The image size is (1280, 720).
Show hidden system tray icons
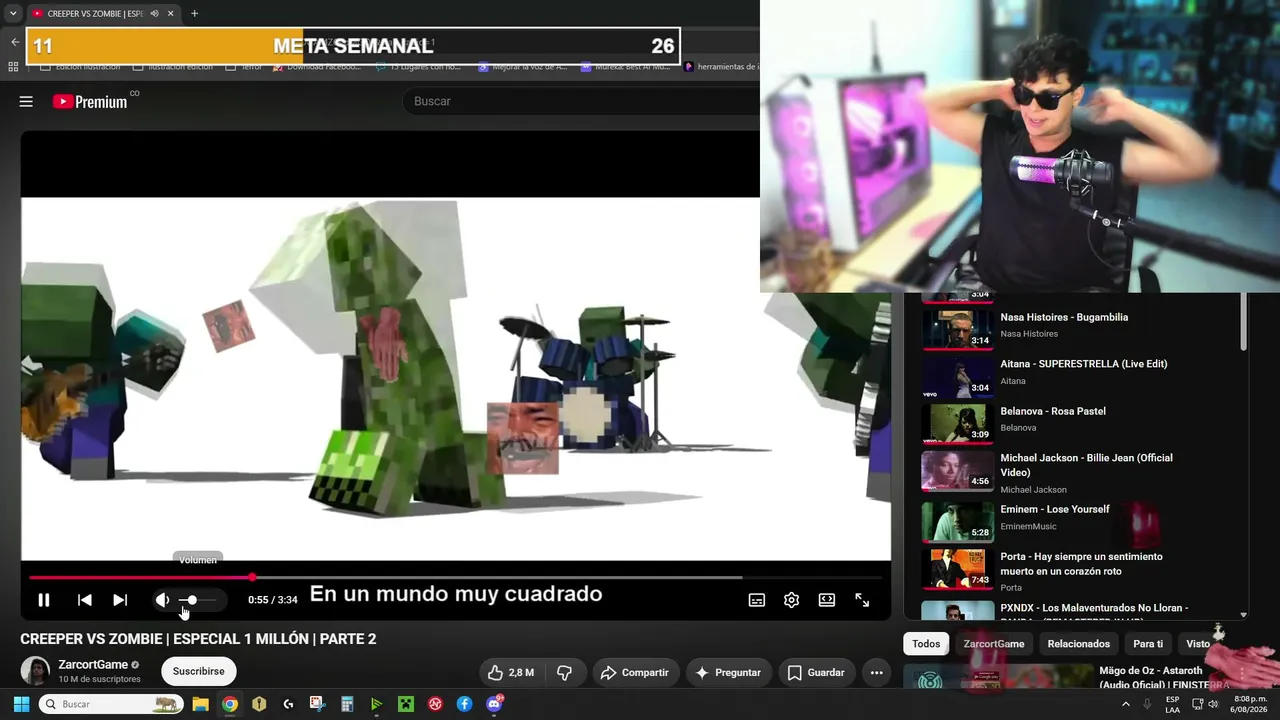pos(1126,704)
